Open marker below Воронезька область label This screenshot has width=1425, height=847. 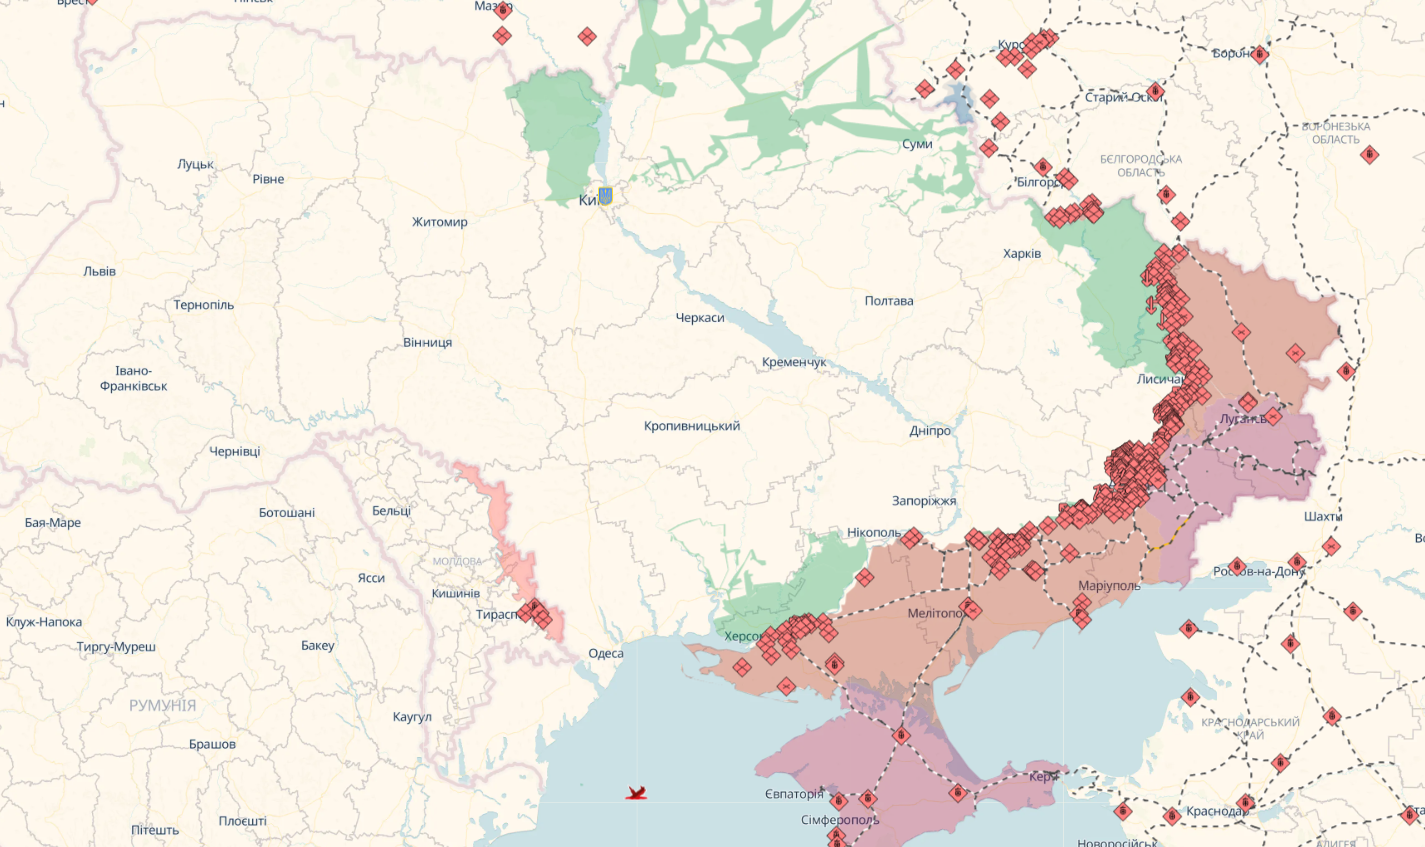coord(1369,155)
